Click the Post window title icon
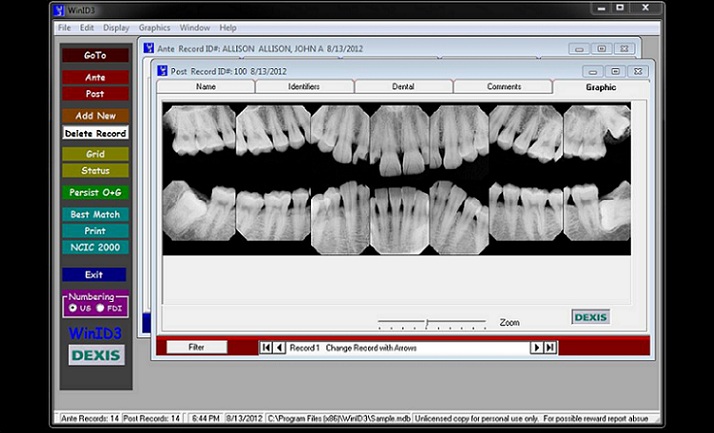Image resolution: width=714 pixels, height=433 pixels. (x=163, y=71)
